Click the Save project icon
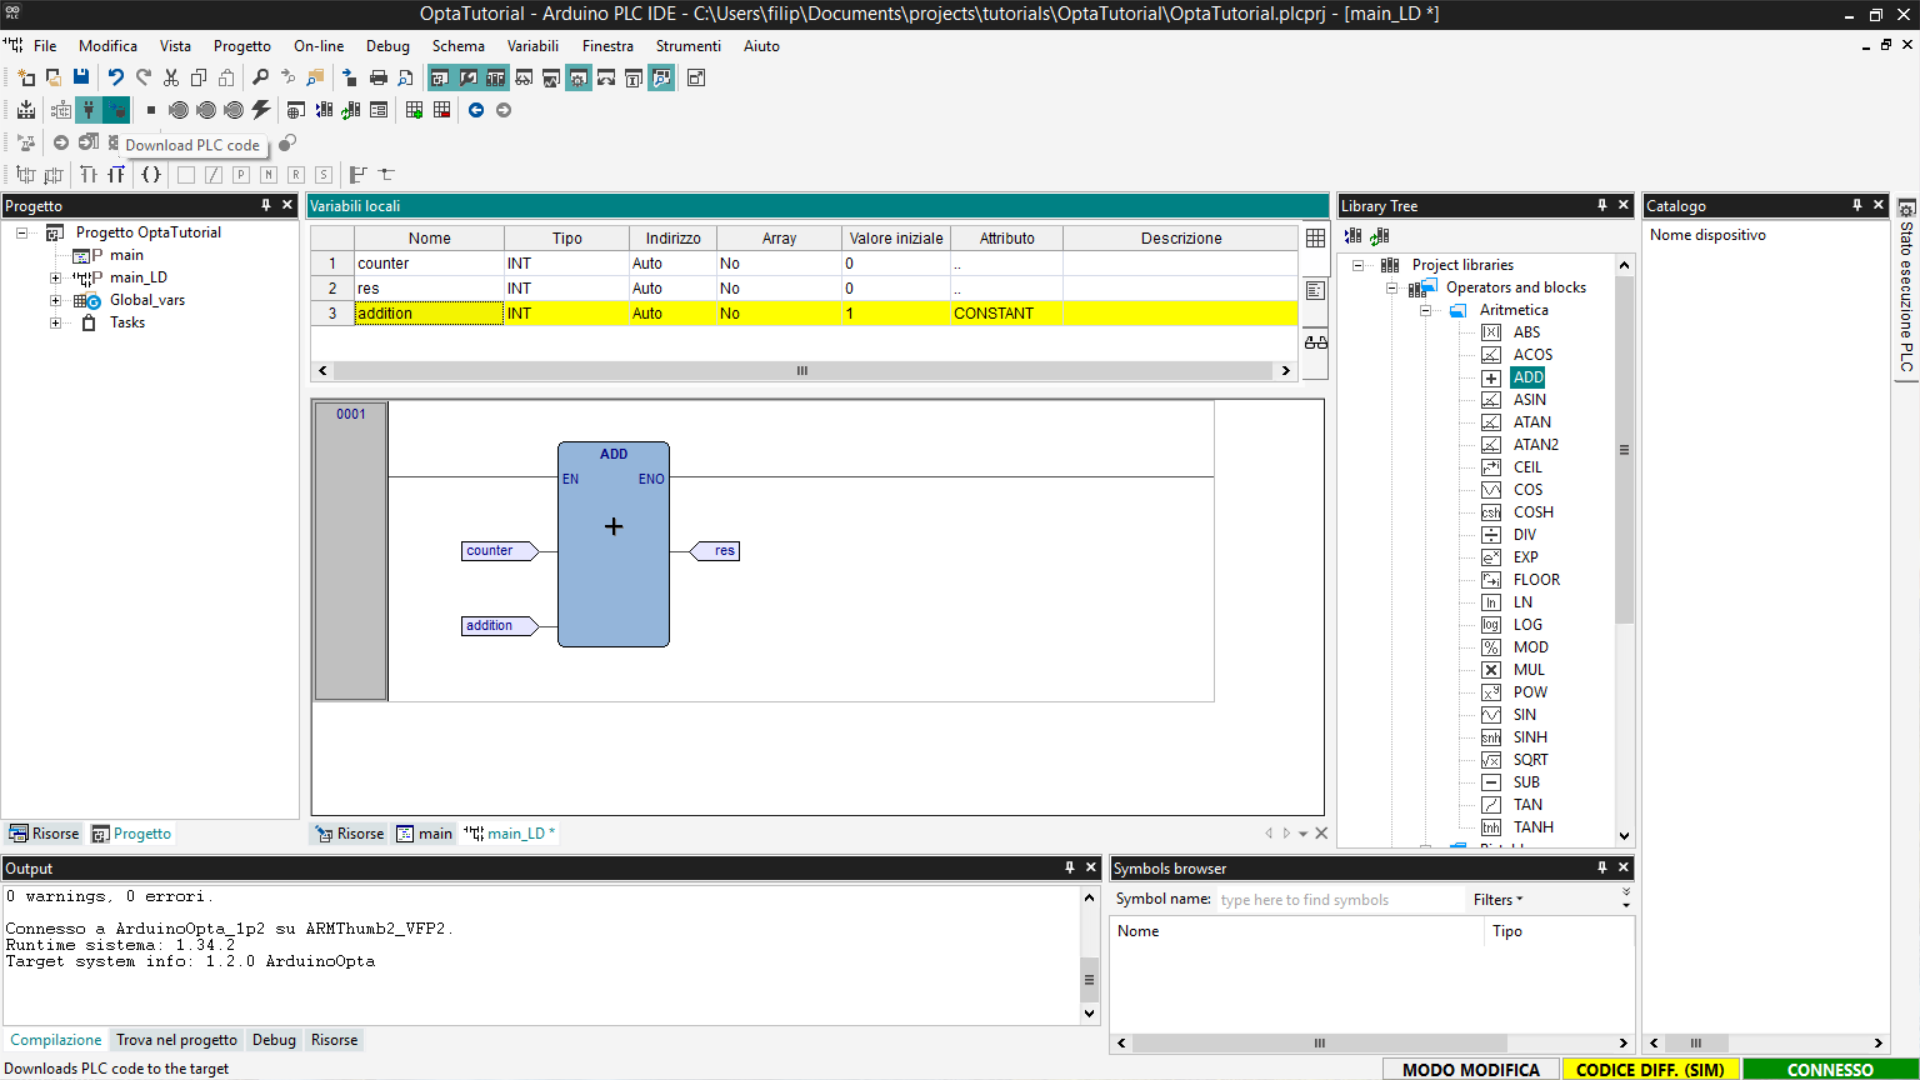Image resolution: width=1920 pixels, height=1080 pixels. [81, 78]
